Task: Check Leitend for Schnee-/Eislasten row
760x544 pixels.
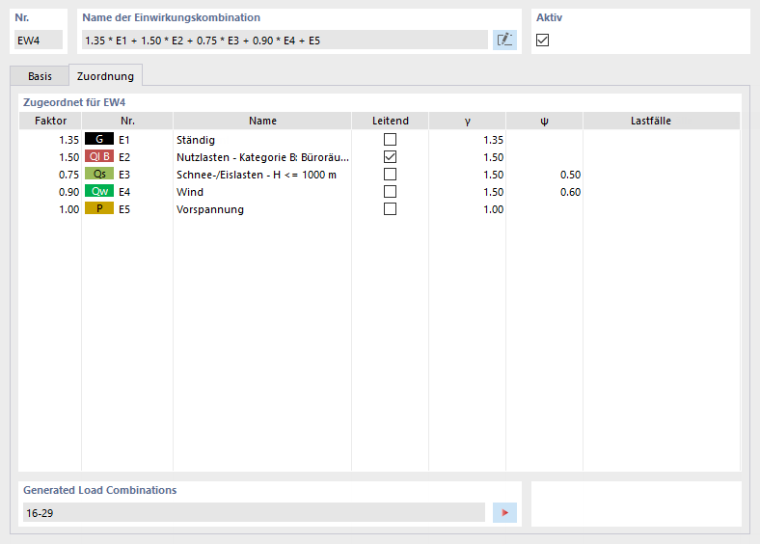Action: [390, 174]
